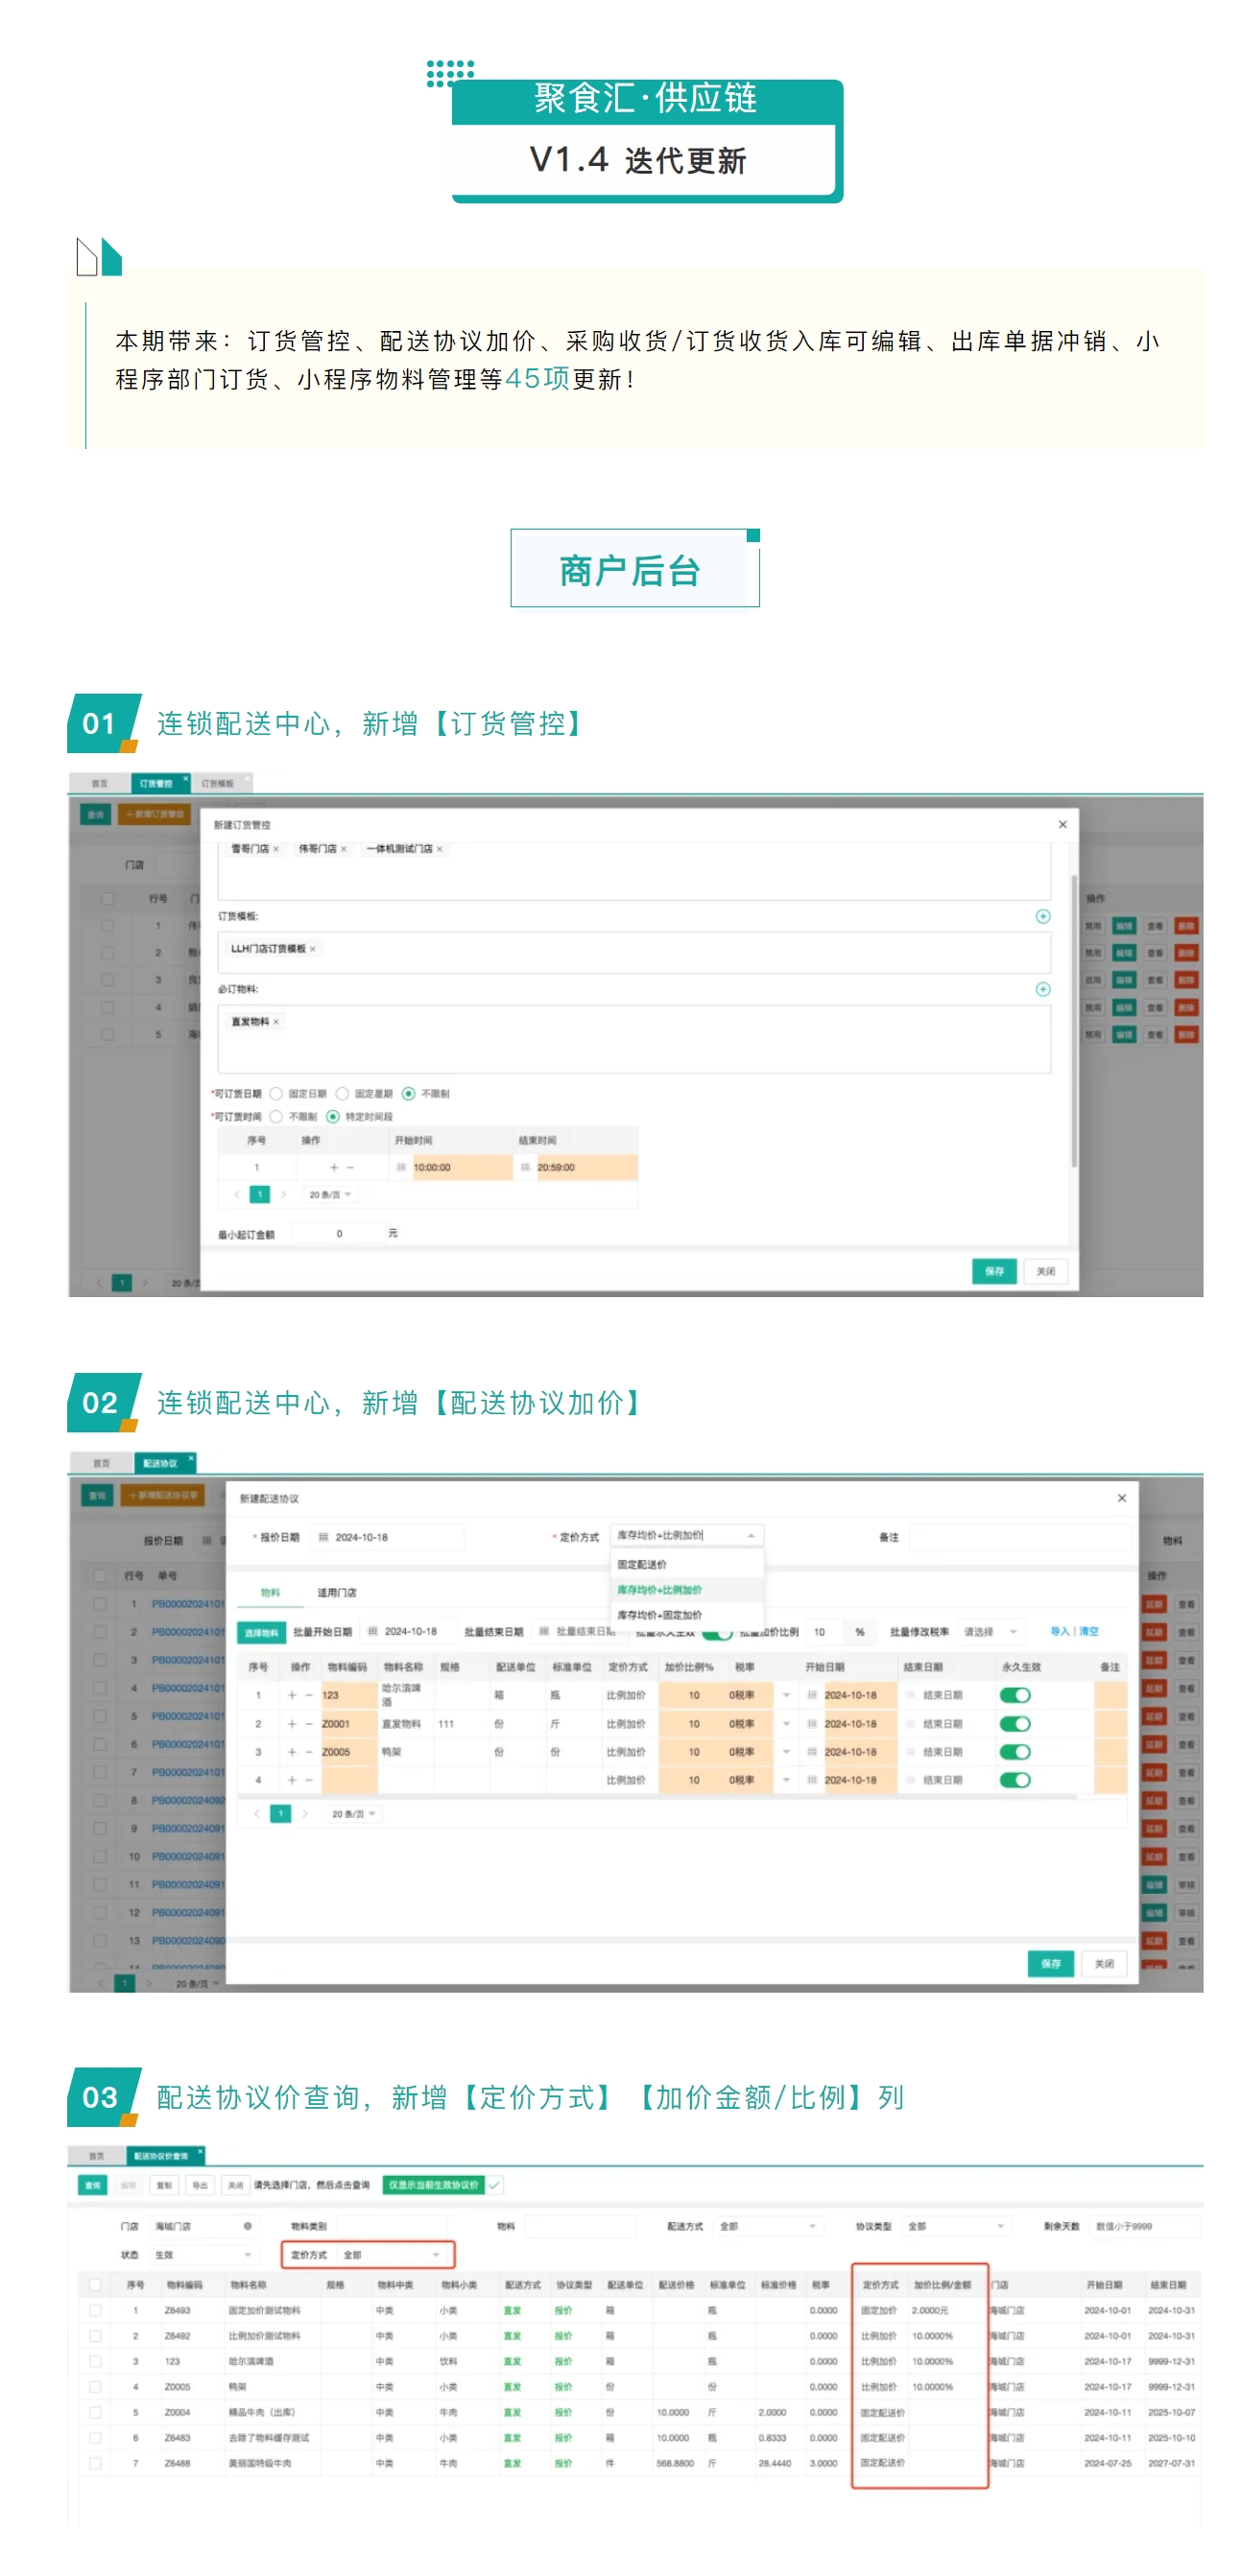Click the plus icon beside 必订物料
Viewport: 1241px width, 2576px height.
point(1042,989)
